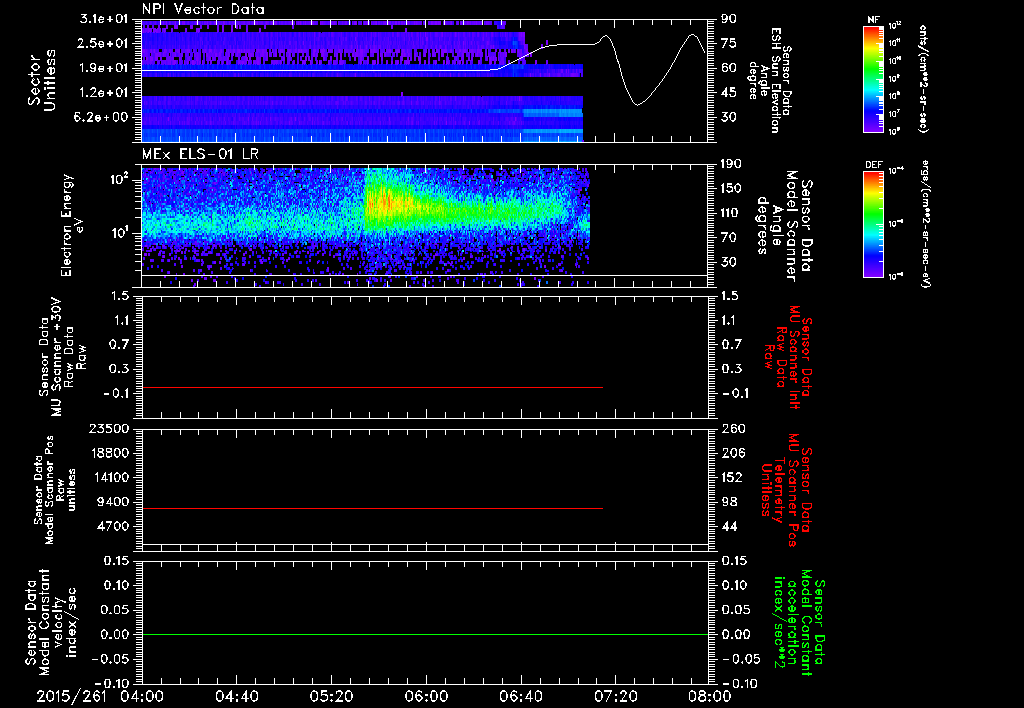Click the 2015/261 date label on time axis
1024x708 pixels.
click(71, 696)
